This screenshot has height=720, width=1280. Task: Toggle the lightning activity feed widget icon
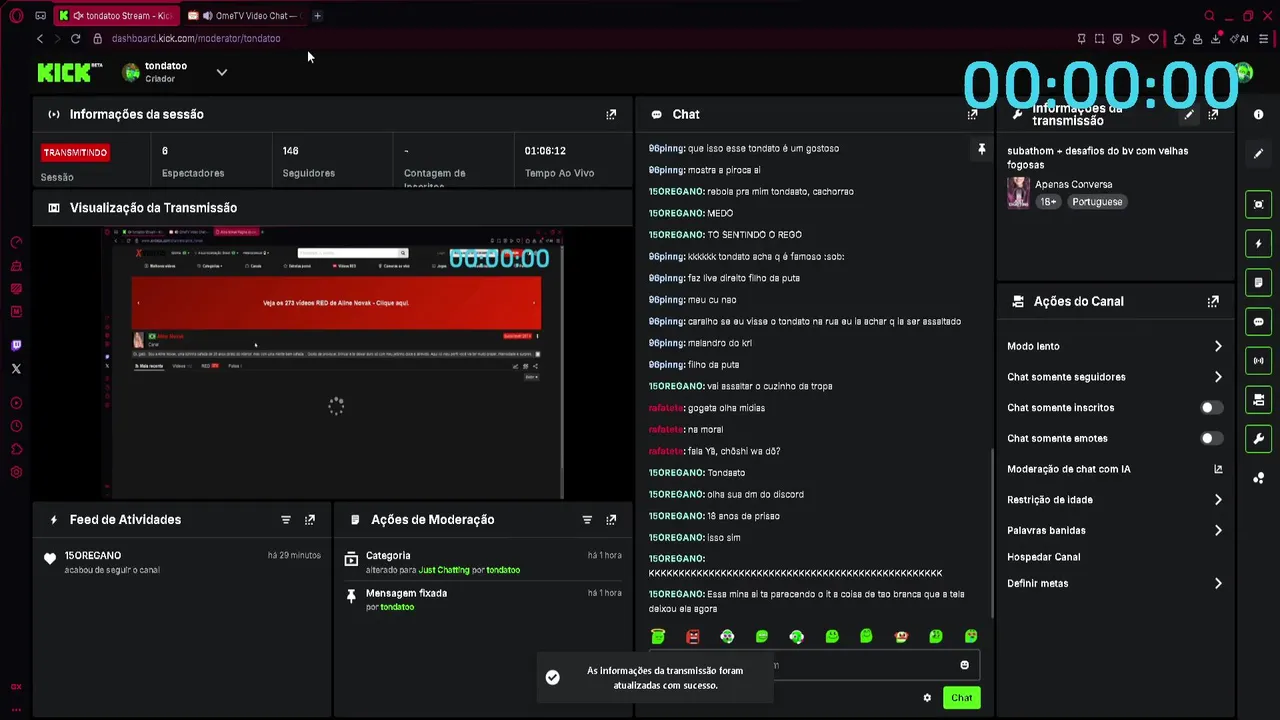coord(1258,244)
